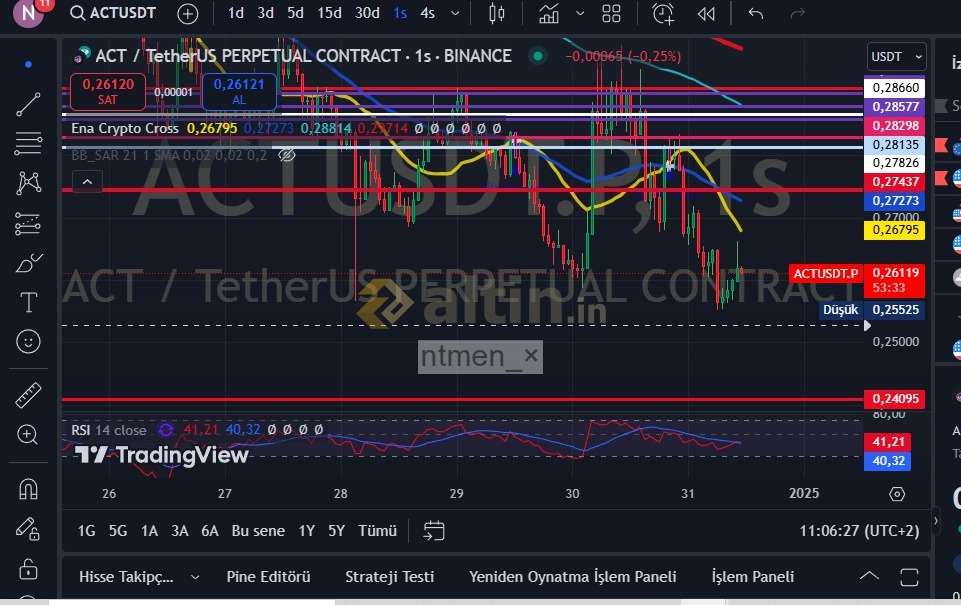961x605 pixels.
Task: Maximize the bottom panel
Action: [910, 577]
